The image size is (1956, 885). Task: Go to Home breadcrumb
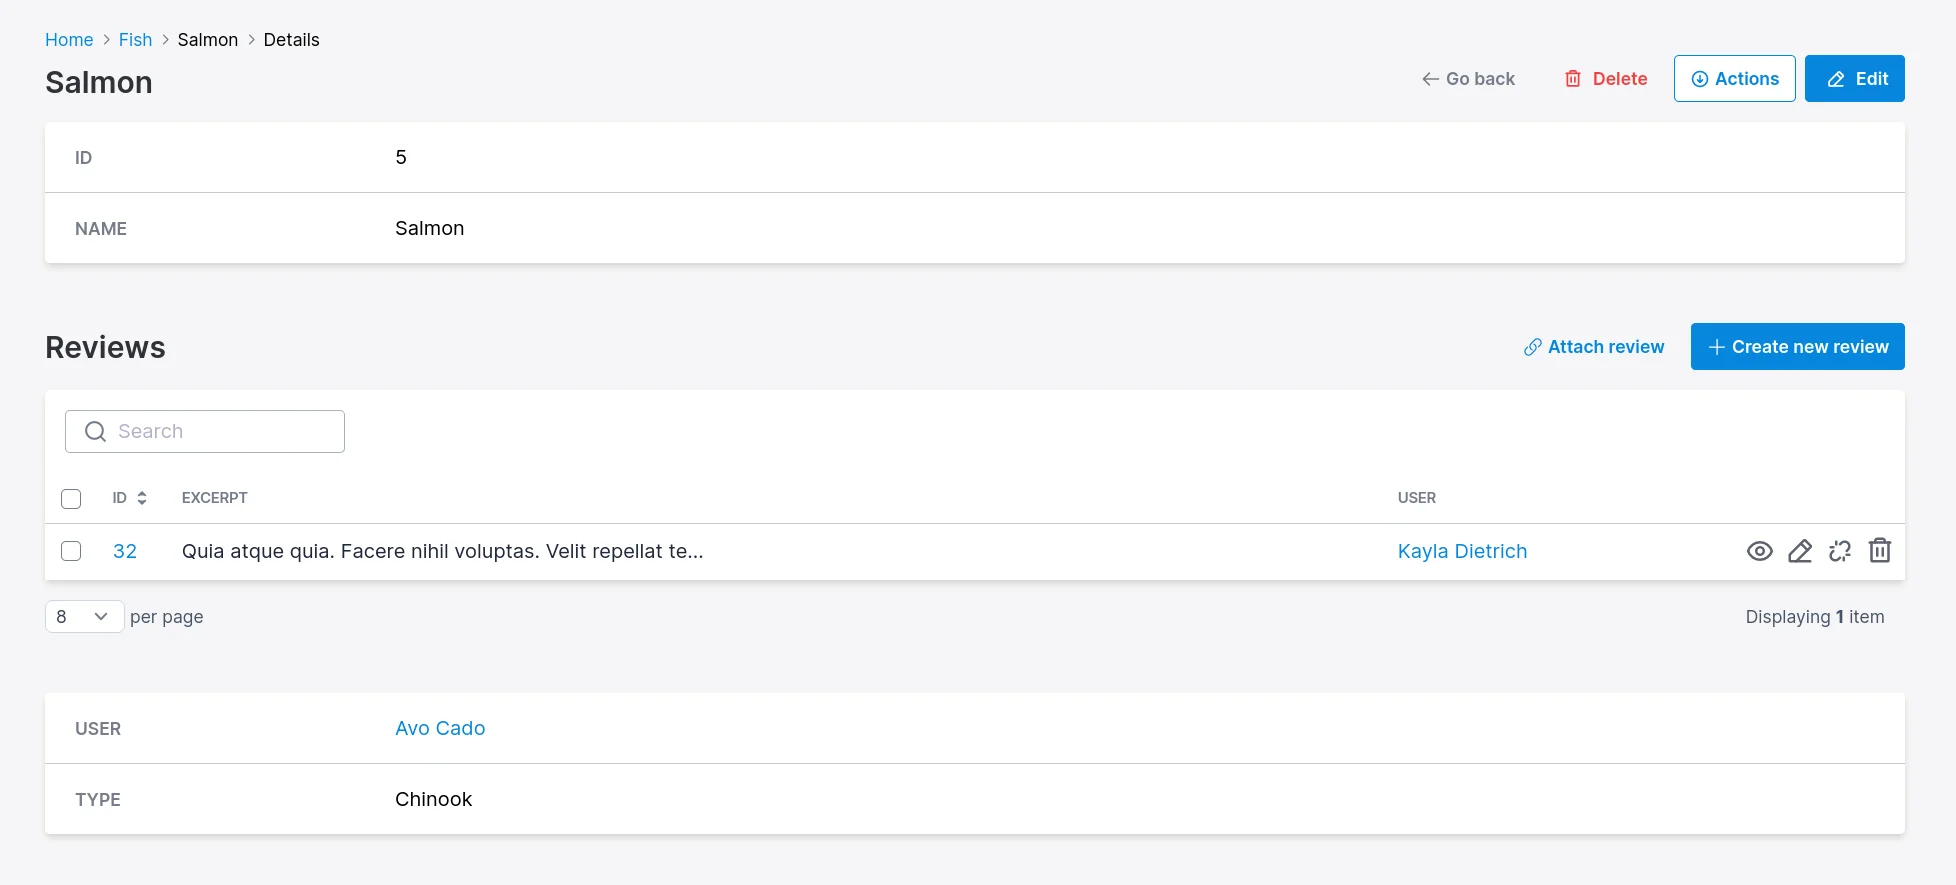(x=69, y=40)
